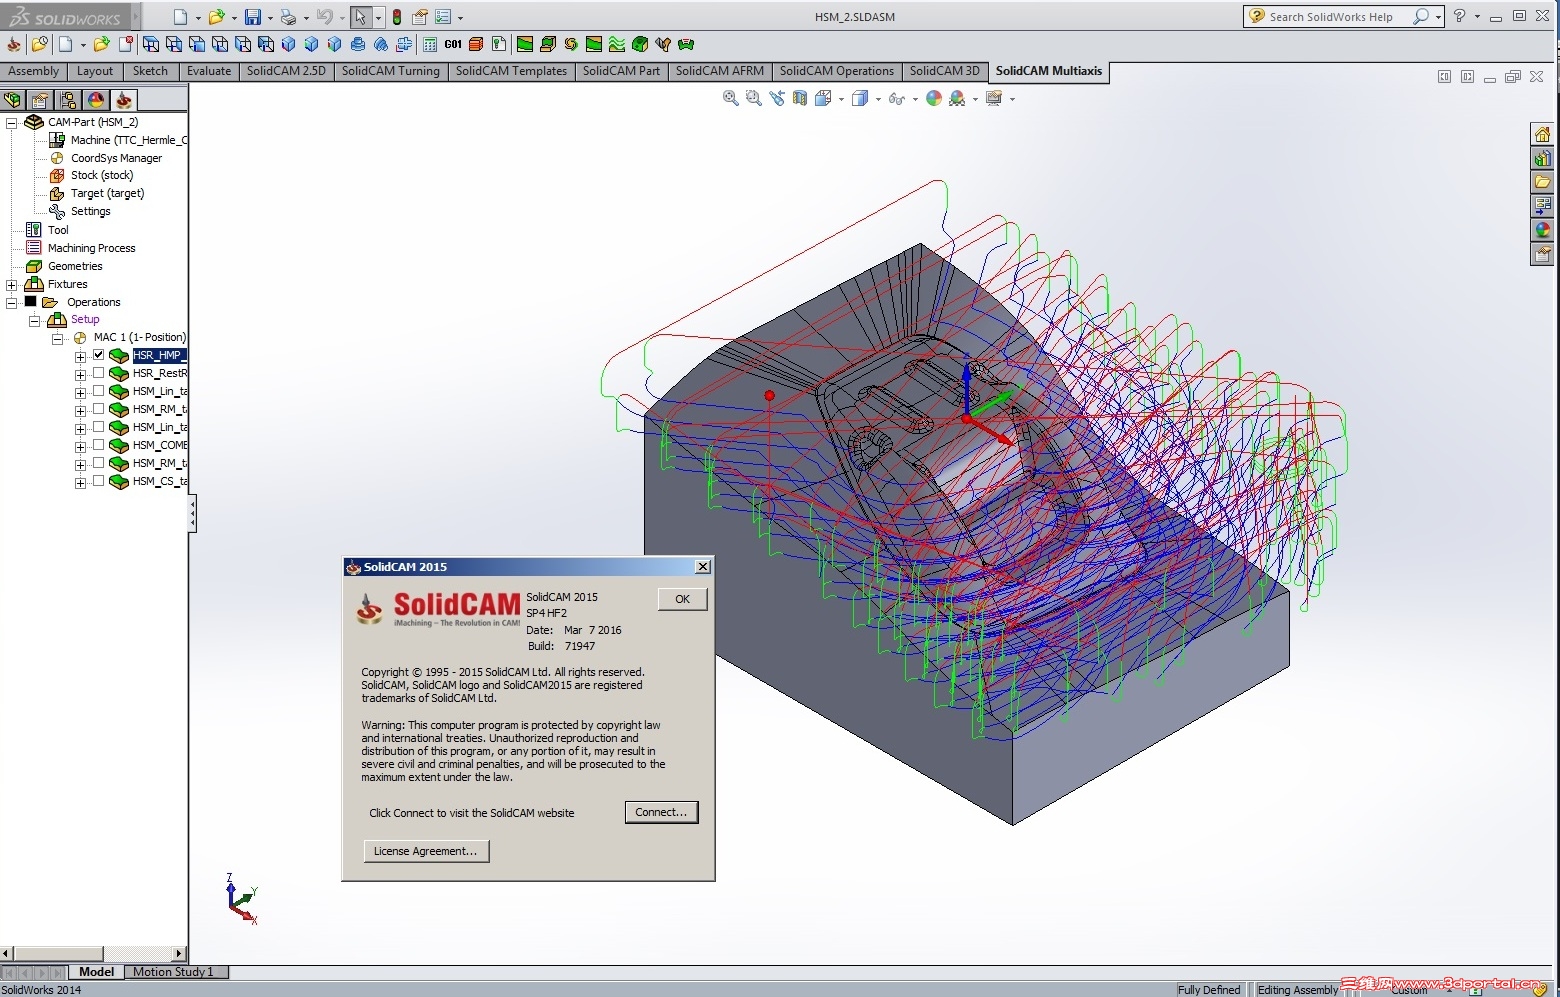
Task: Open the Display Style dropdown arrow
Action: [x=878, y=99]
